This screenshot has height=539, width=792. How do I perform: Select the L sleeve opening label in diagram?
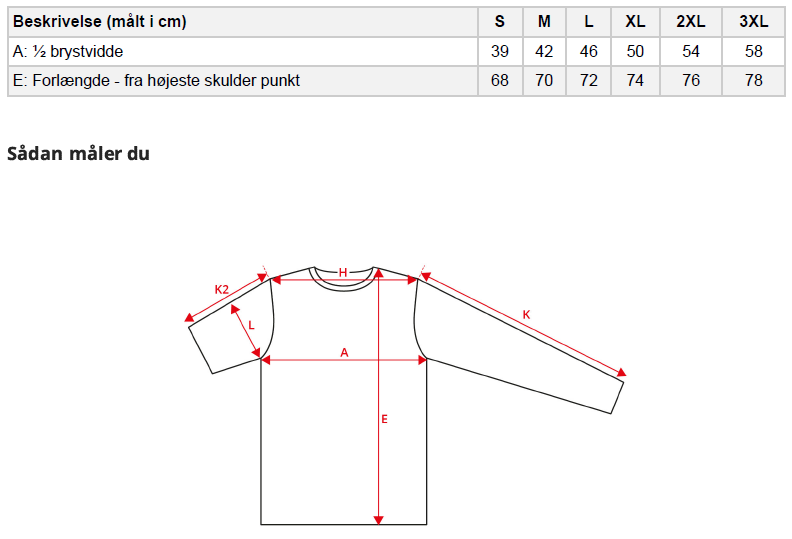(251, 325)
